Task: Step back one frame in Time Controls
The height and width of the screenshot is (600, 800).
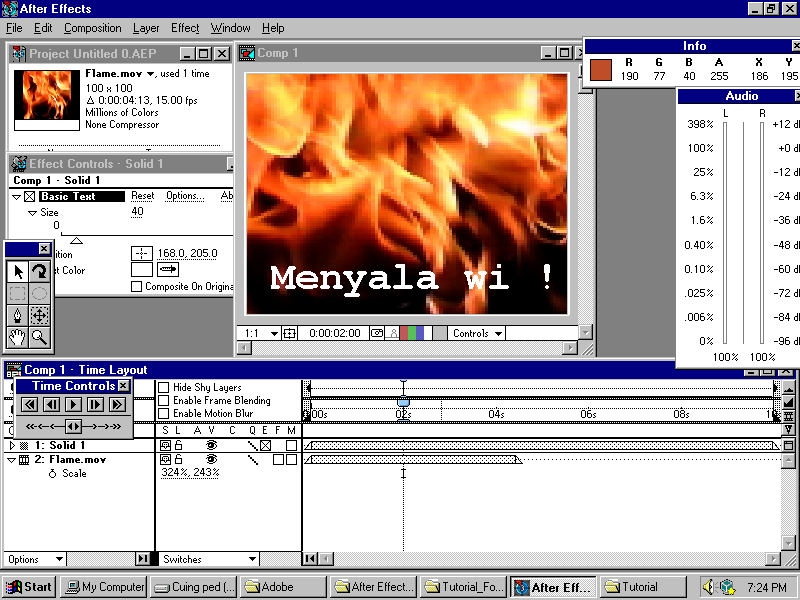Action: coord(51,405)
